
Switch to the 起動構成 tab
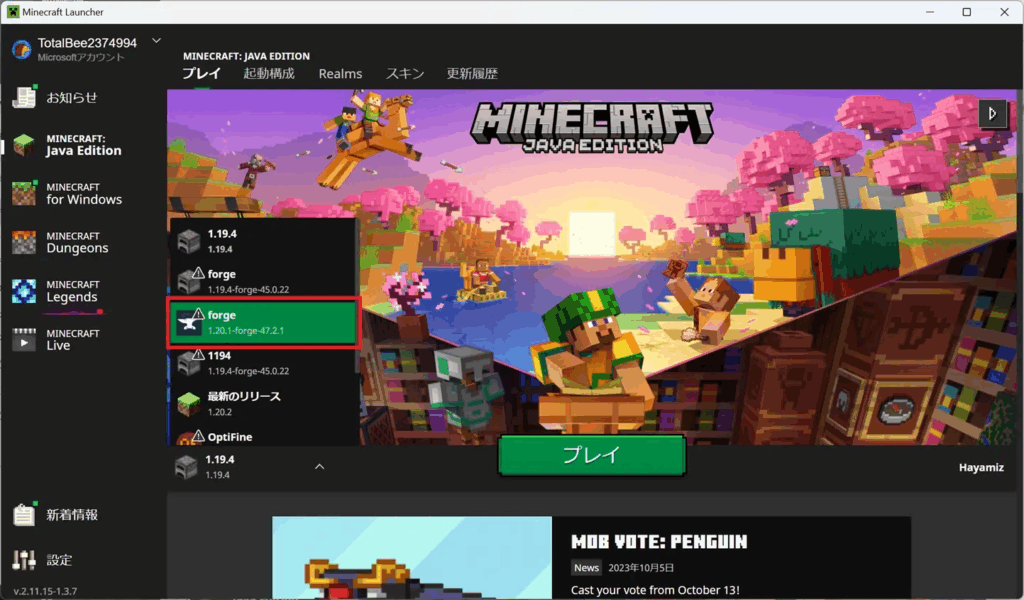pyautogui.click(x=268, y=74)
